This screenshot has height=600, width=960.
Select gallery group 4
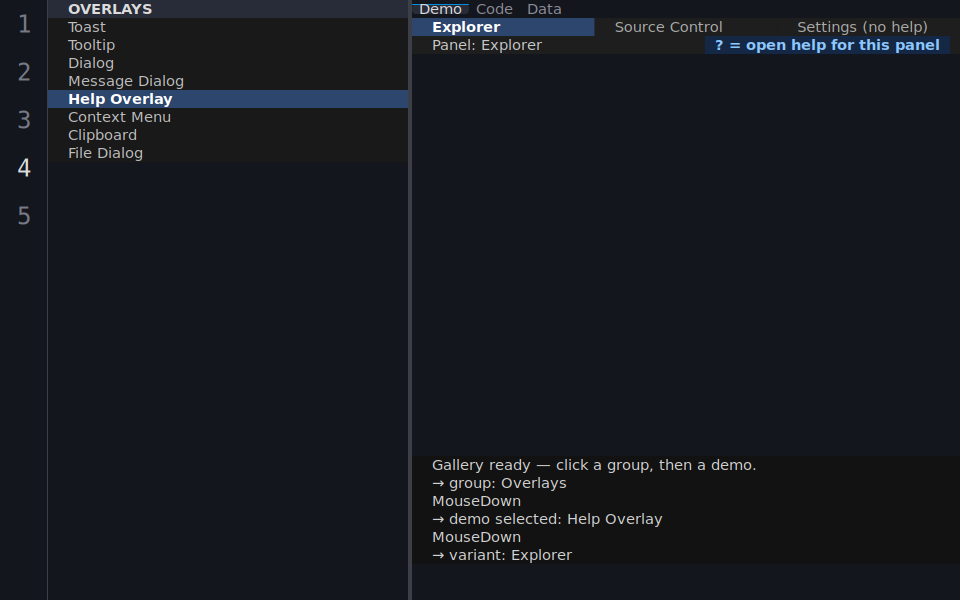[24, 168]
